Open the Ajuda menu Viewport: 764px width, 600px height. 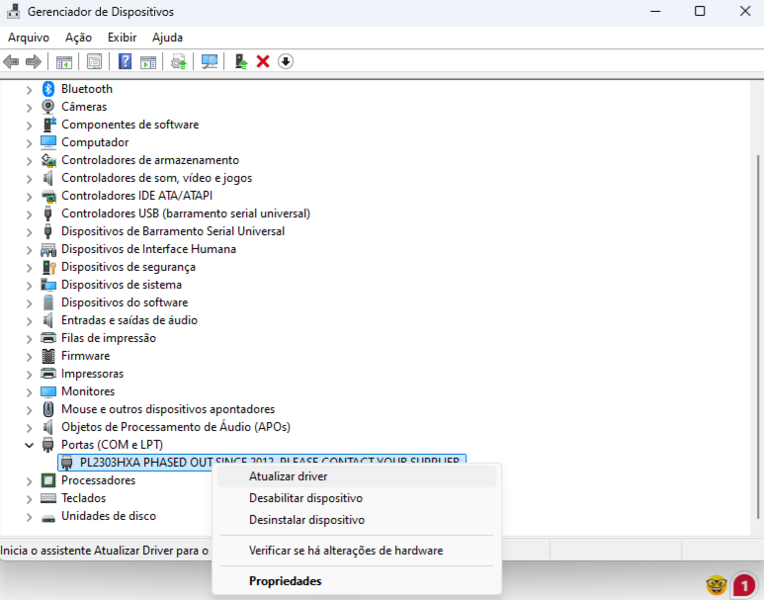click(167, 38)
